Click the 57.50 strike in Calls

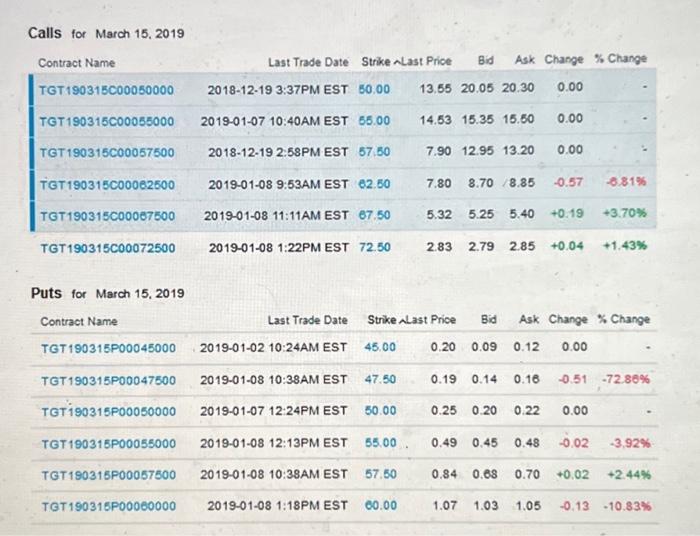[375, 152]
